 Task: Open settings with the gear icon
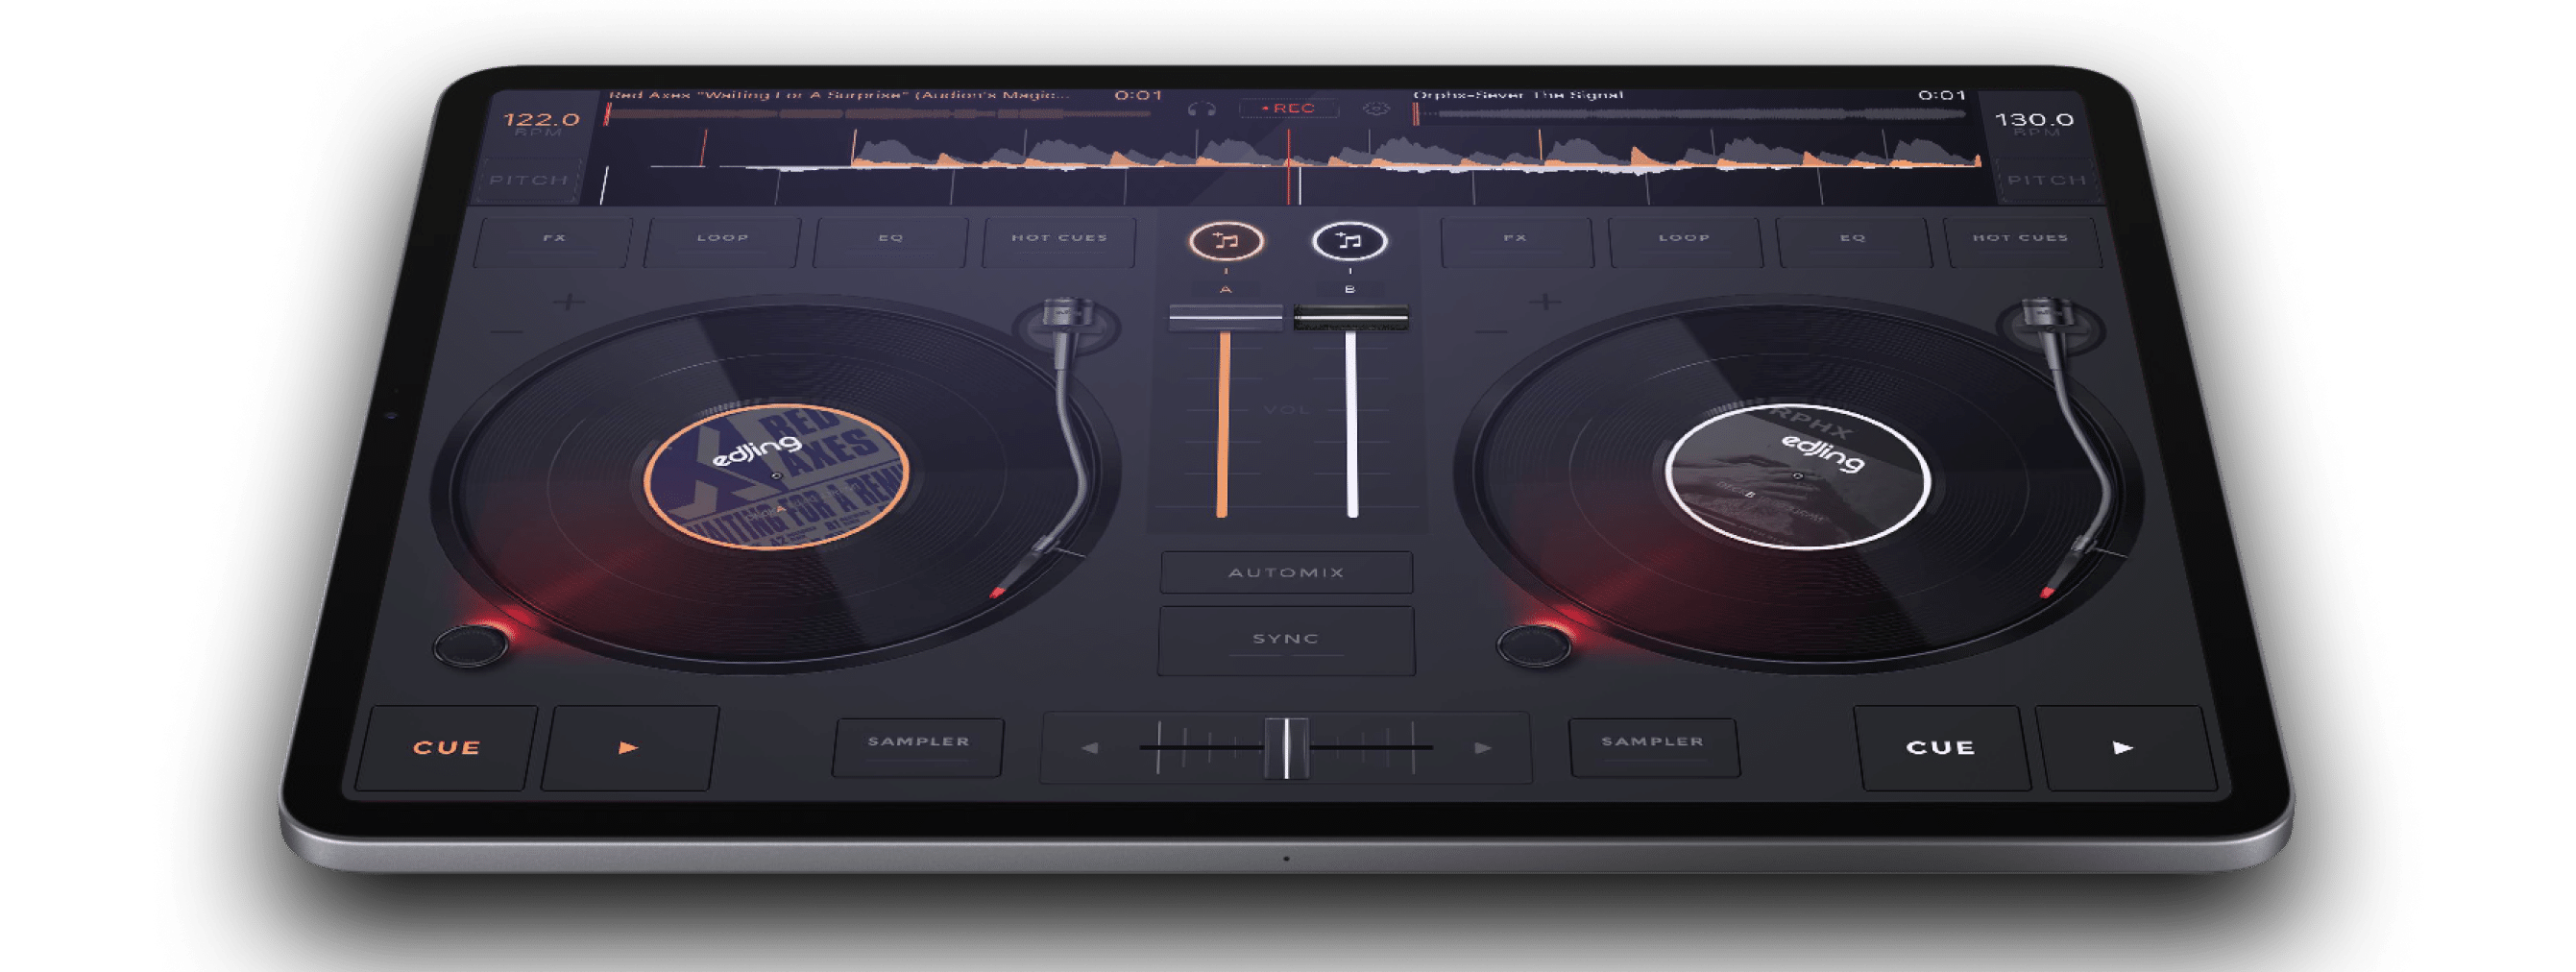click(1377, 109)
